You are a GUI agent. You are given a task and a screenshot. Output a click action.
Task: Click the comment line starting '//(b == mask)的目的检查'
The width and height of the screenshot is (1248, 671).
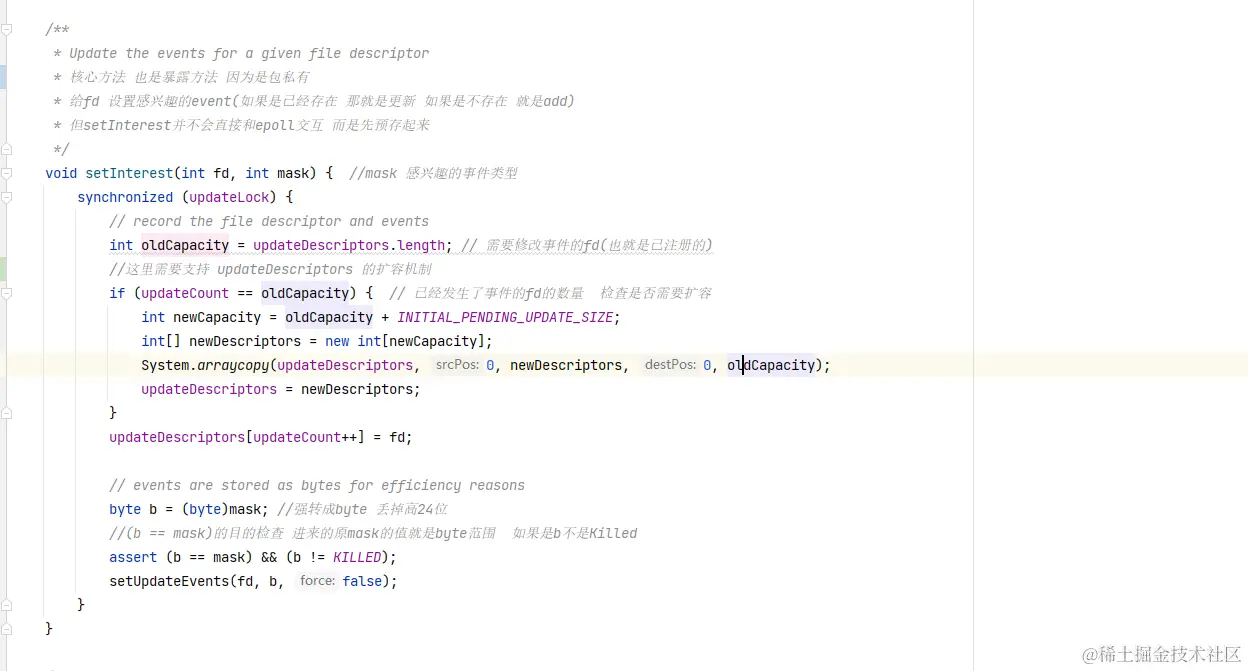(373, 533)
